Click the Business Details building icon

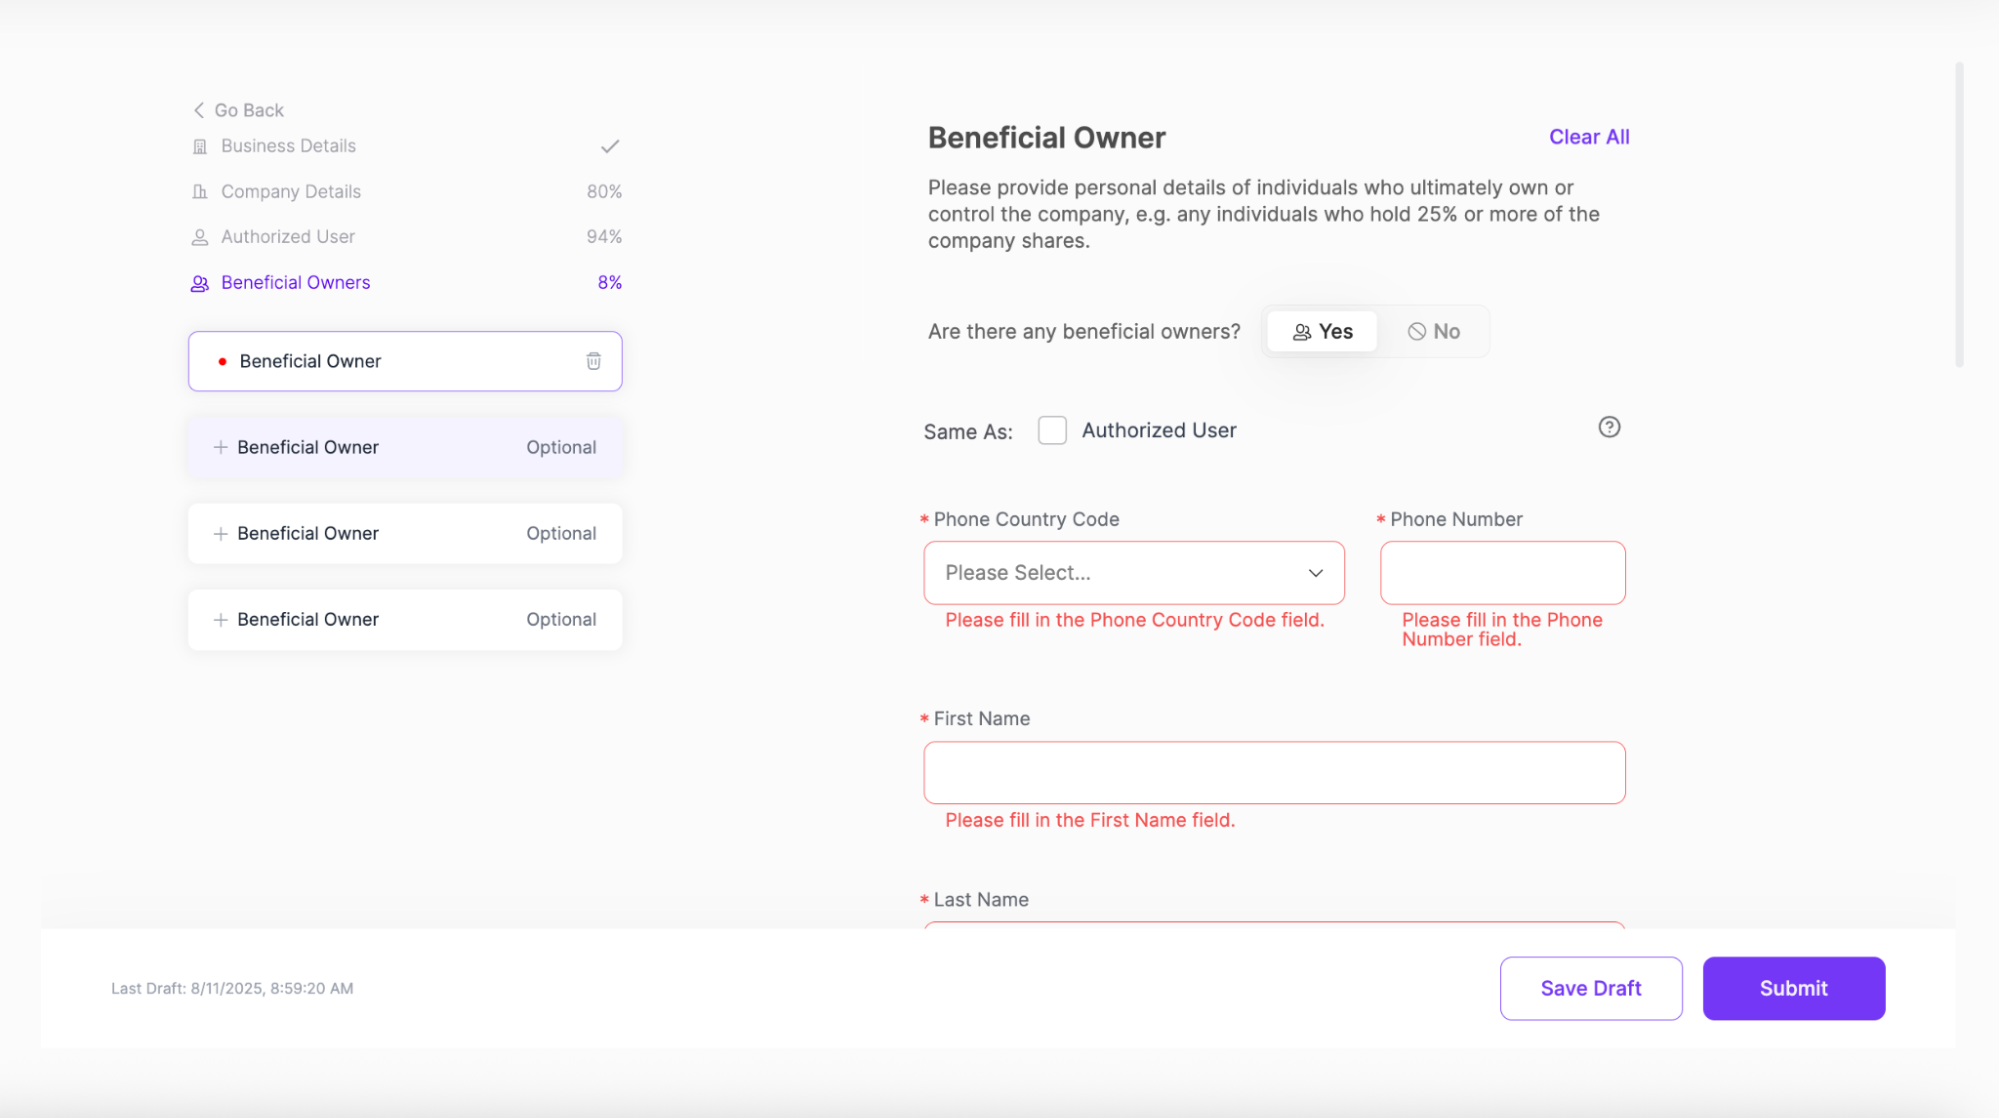click(x=199, y=146)
